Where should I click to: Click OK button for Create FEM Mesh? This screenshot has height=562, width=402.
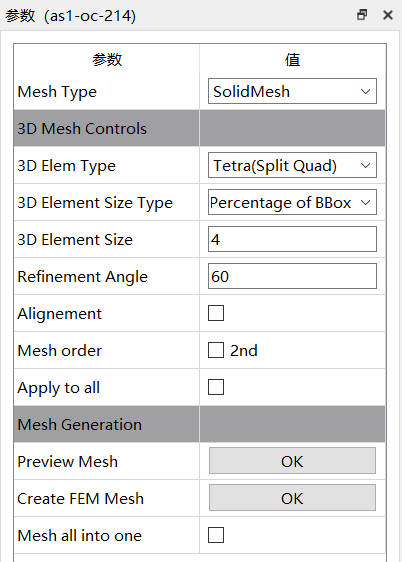[292, 498]
